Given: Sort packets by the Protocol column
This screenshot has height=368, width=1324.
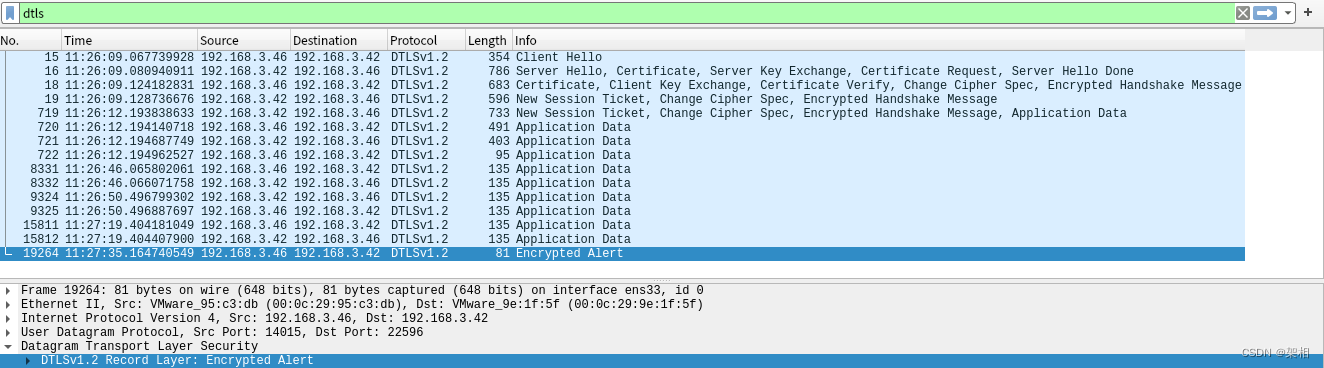Looking at the screenshot, I should 426,40.
